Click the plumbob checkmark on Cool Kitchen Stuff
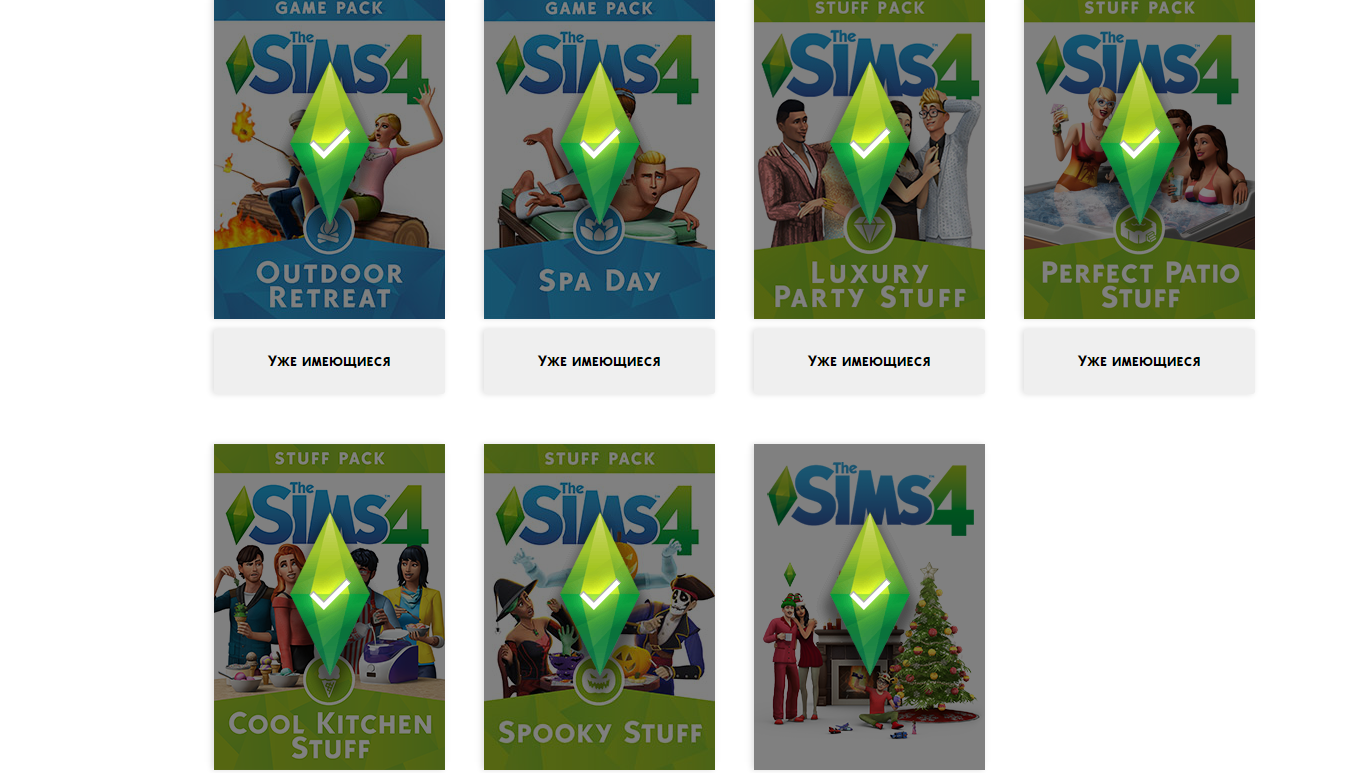 point(329,596)
